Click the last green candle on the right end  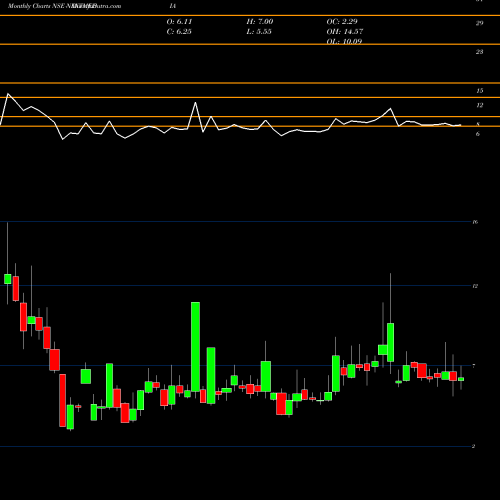(461, 379)
